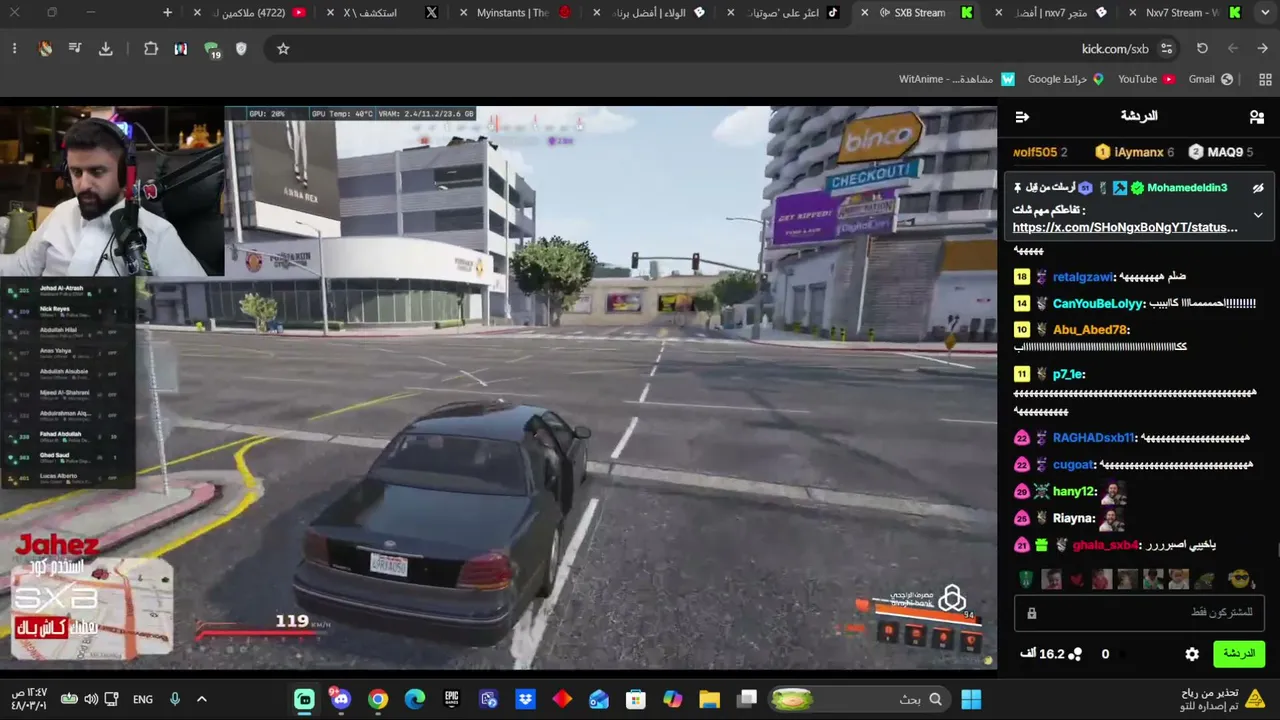Click username Abu_Abed78 in chat
This screenshot has height=720, width=1280.
point(1090,330)
